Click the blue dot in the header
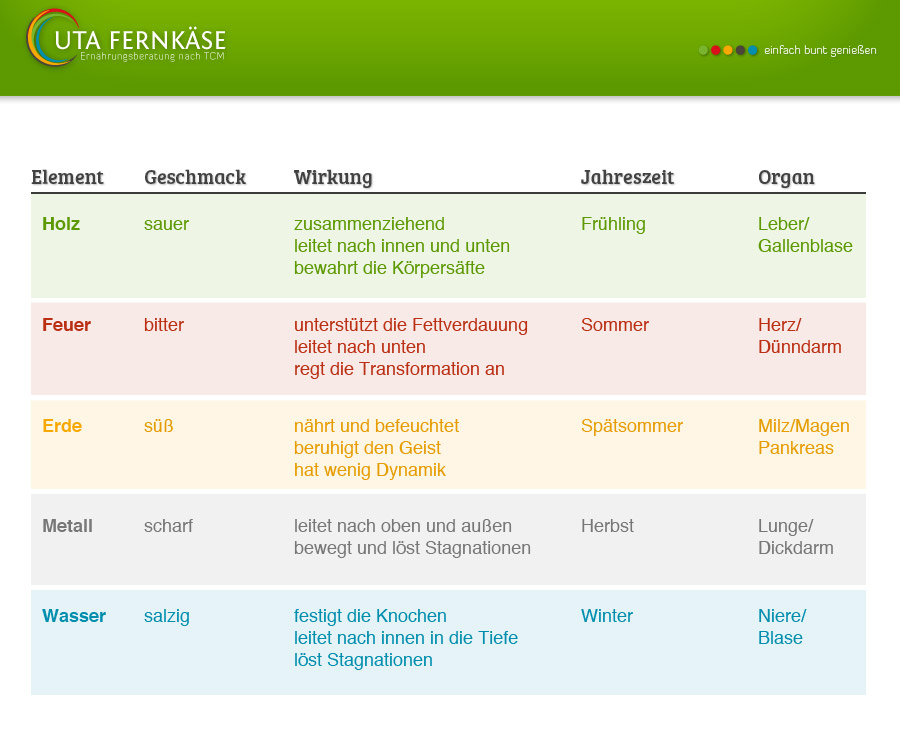 coord(753,50)
